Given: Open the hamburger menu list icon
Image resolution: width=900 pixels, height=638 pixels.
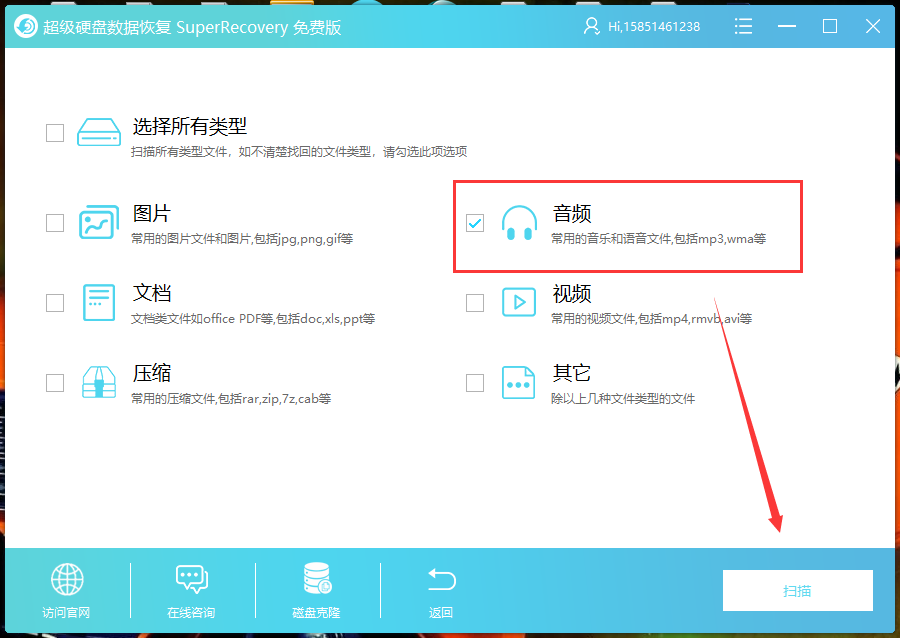Looking at the screenshot, I should tap(743, 26).
